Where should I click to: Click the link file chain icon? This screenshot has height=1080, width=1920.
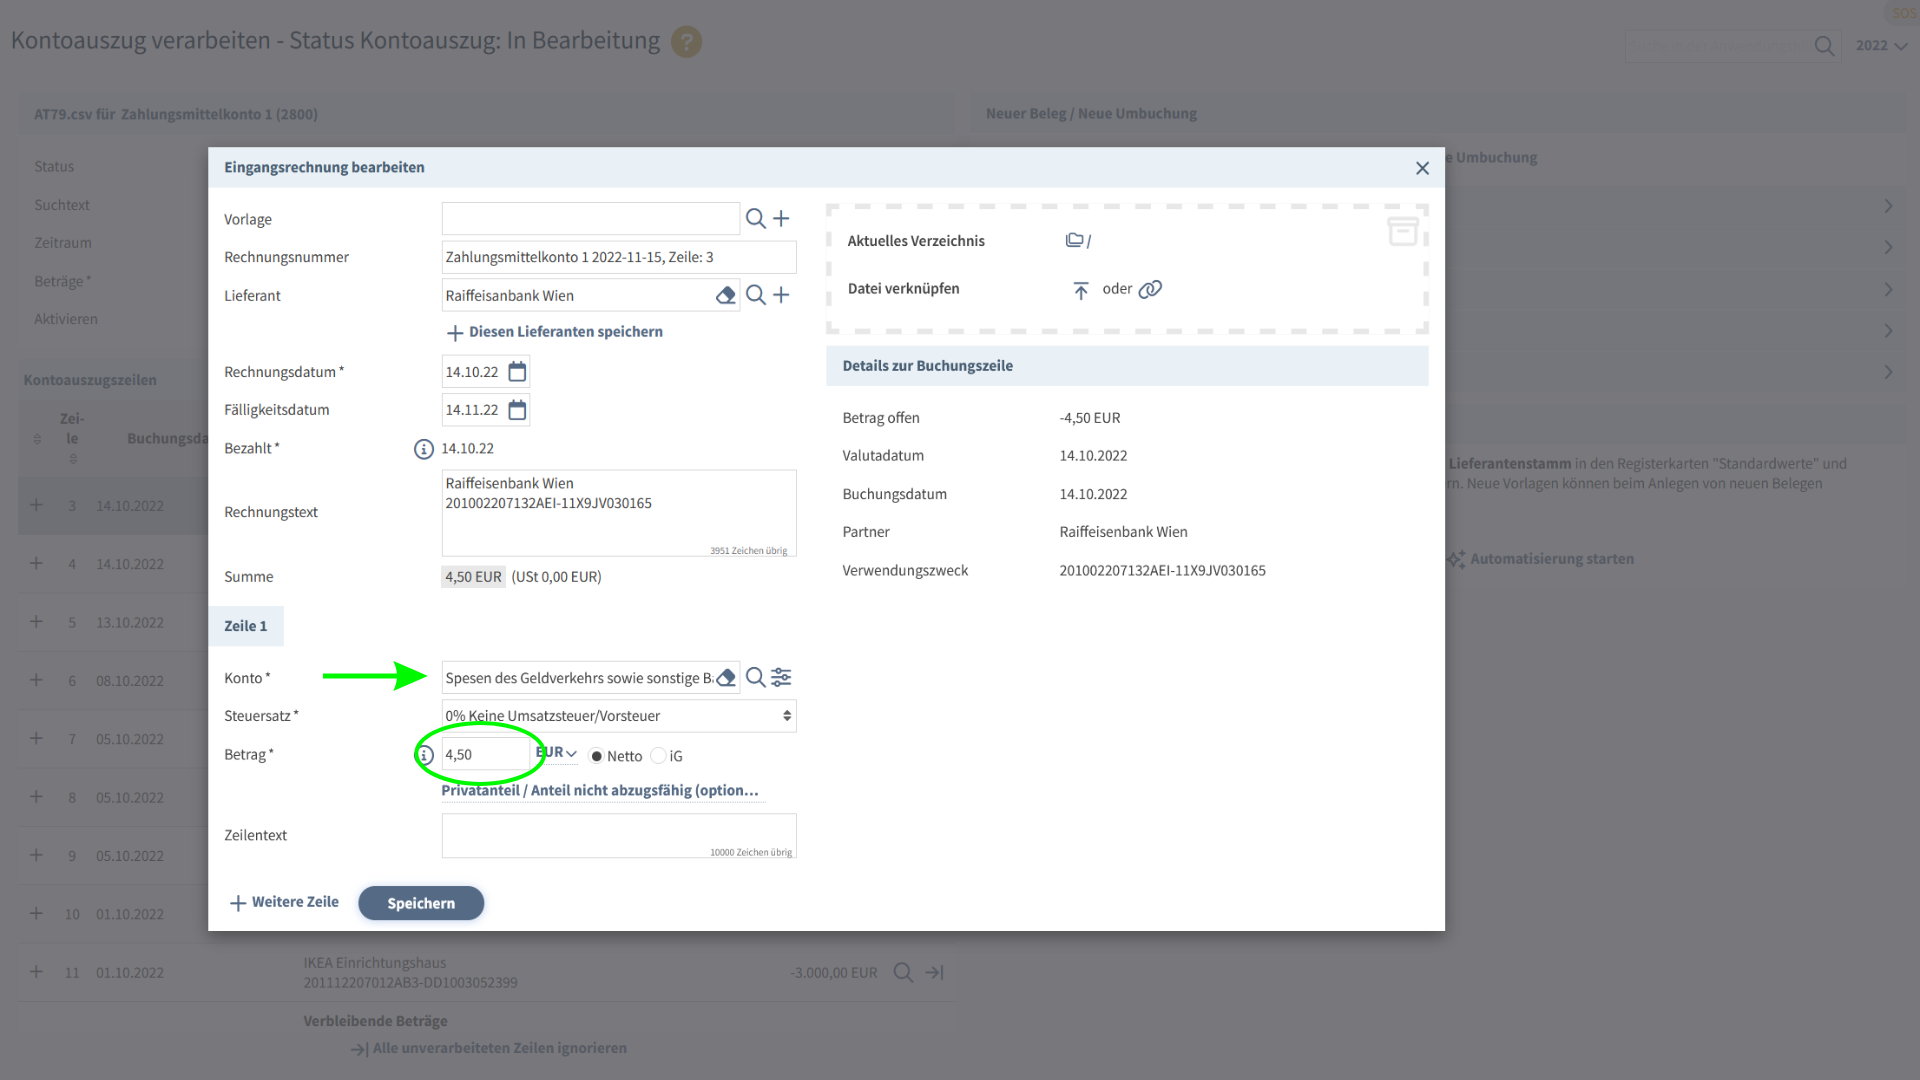[x=1150, y=289]
